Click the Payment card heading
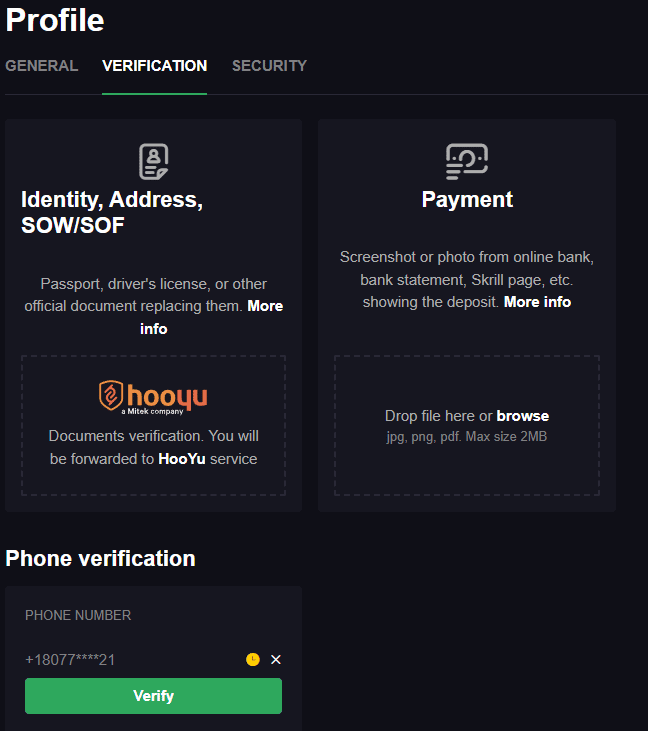 point(467,200)
